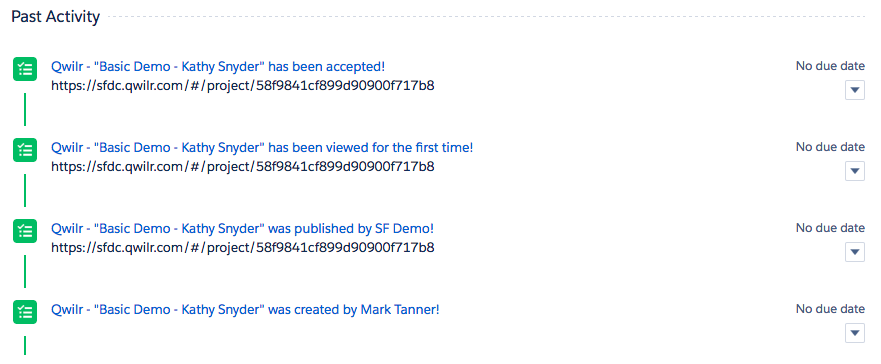Screen dimensions: 881x364
Task: Click task icon beside 'viewed for the first time' entry
Action: point(25,150)
